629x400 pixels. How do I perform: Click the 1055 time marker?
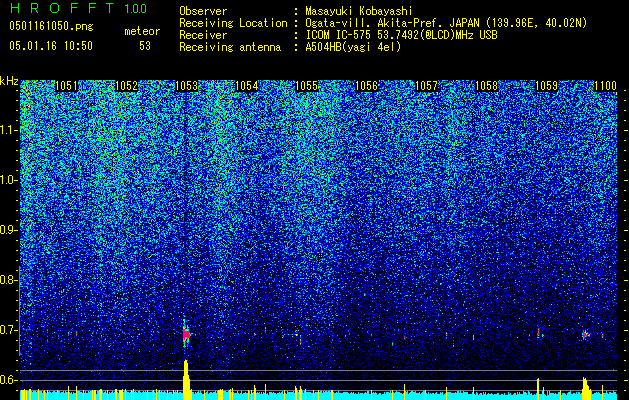(306, 86)
